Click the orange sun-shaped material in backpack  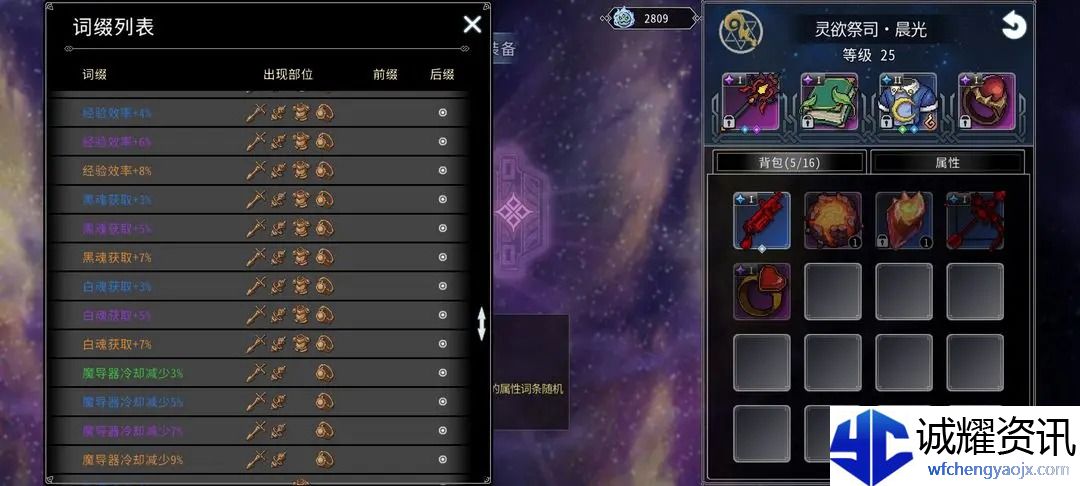833,220
